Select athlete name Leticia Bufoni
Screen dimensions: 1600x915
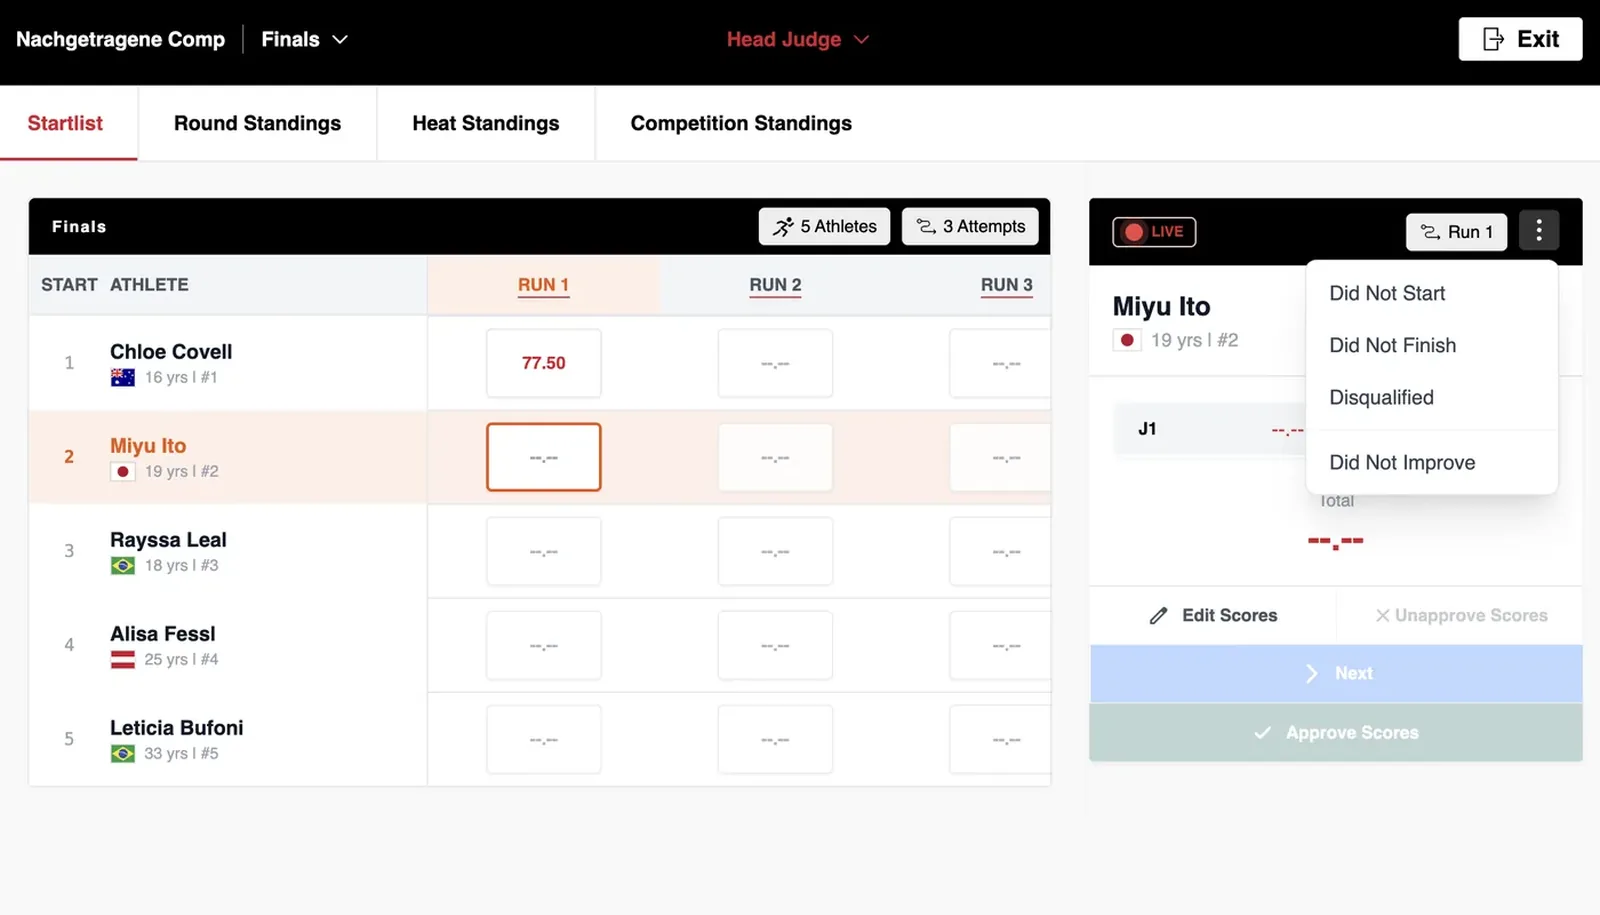coord(177,728)
